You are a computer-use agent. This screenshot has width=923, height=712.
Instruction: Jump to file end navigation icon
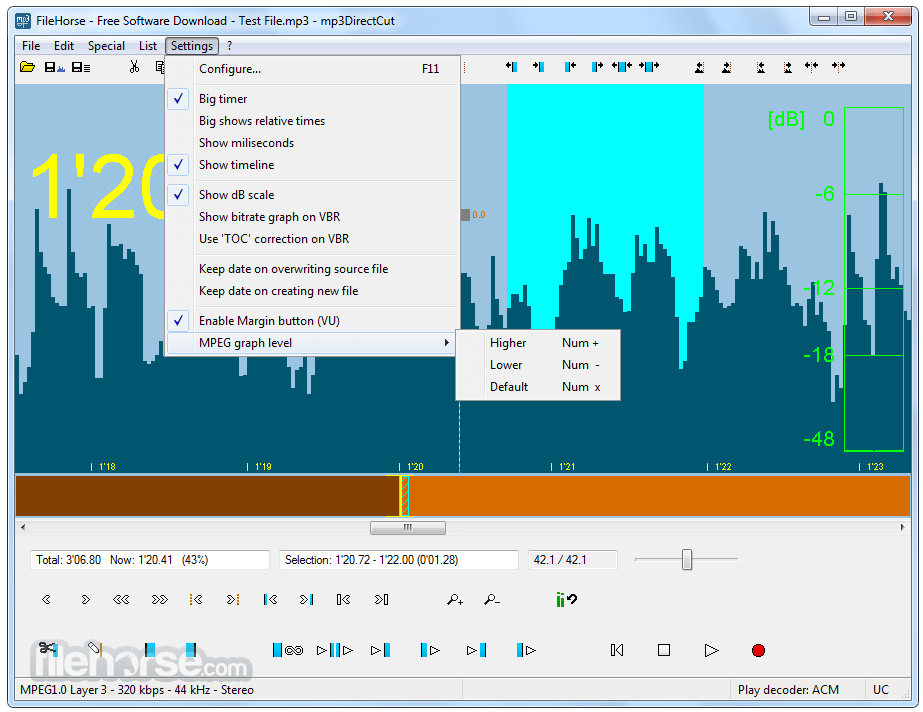tap(381, 600)
